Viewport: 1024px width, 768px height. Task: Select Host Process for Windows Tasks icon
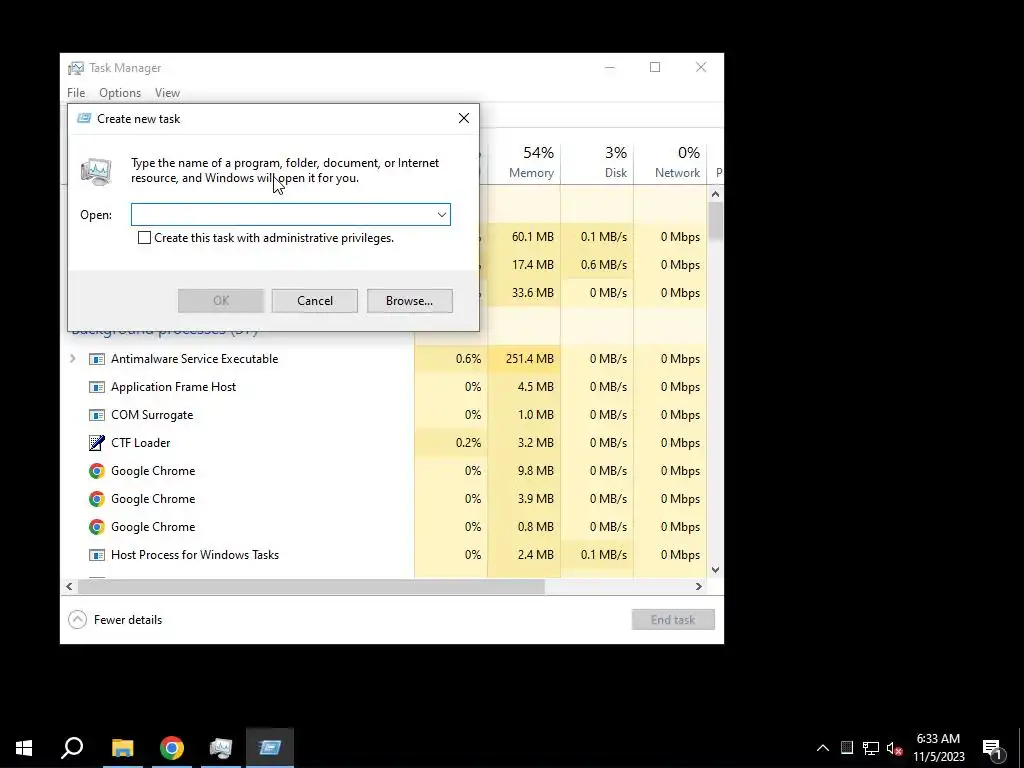pyautogui.click(x=97, y=555)
